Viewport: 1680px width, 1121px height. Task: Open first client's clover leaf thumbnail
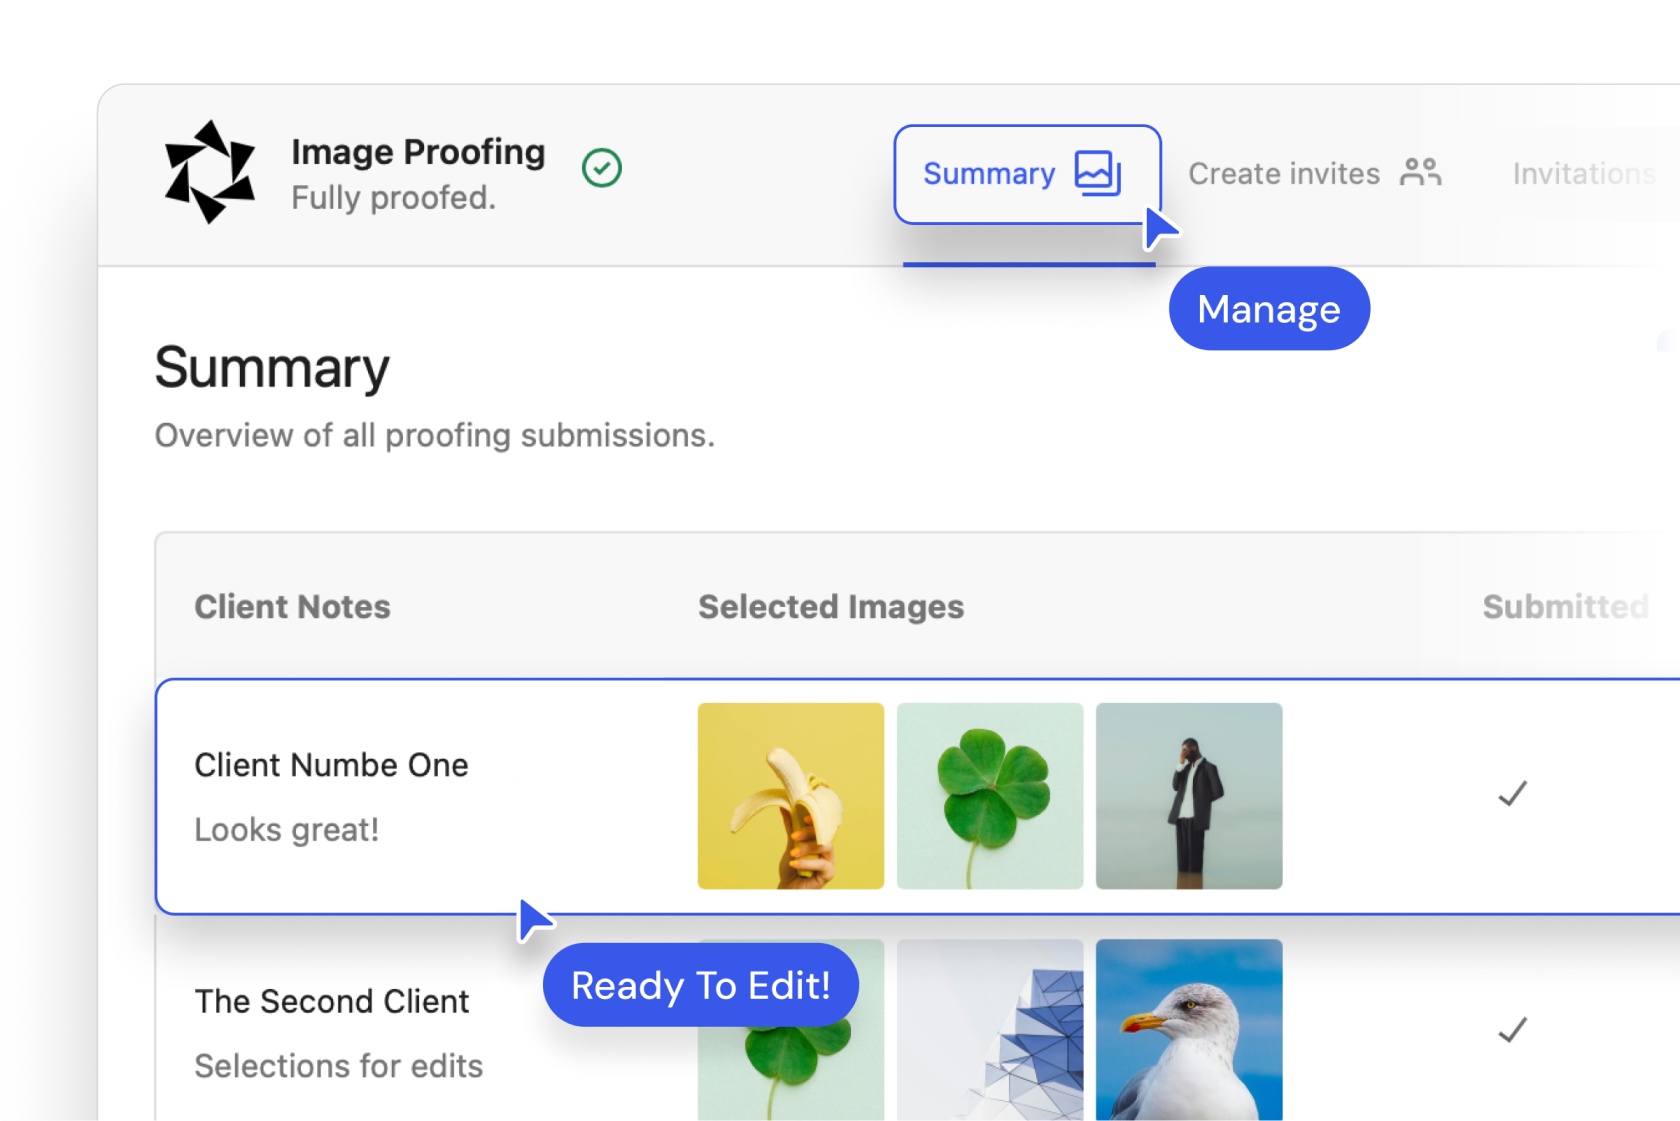pos(989,796)
